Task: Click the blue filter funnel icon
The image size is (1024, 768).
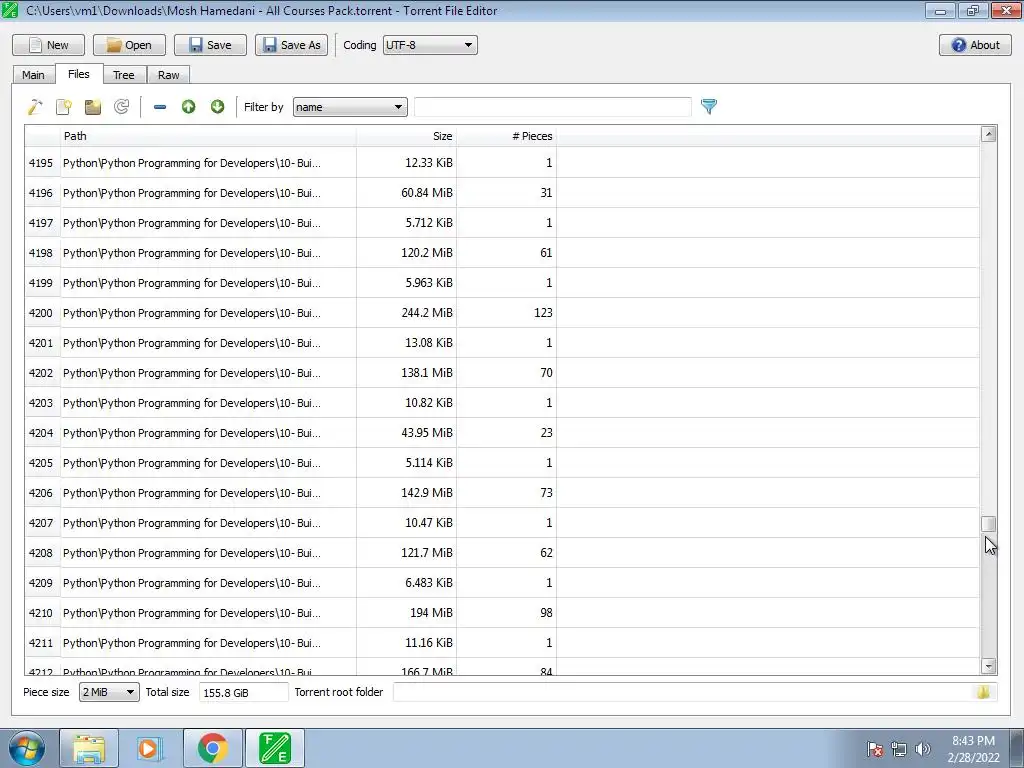Action: click(709, 106)
